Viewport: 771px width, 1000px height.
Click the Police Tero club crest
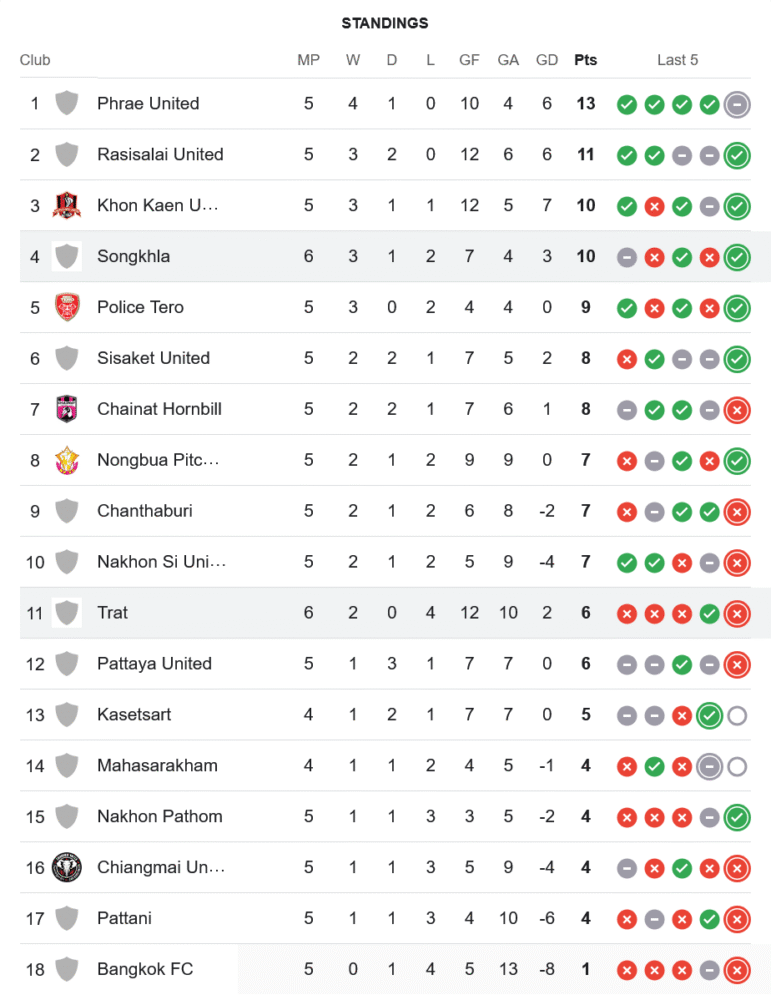[67, 307]
